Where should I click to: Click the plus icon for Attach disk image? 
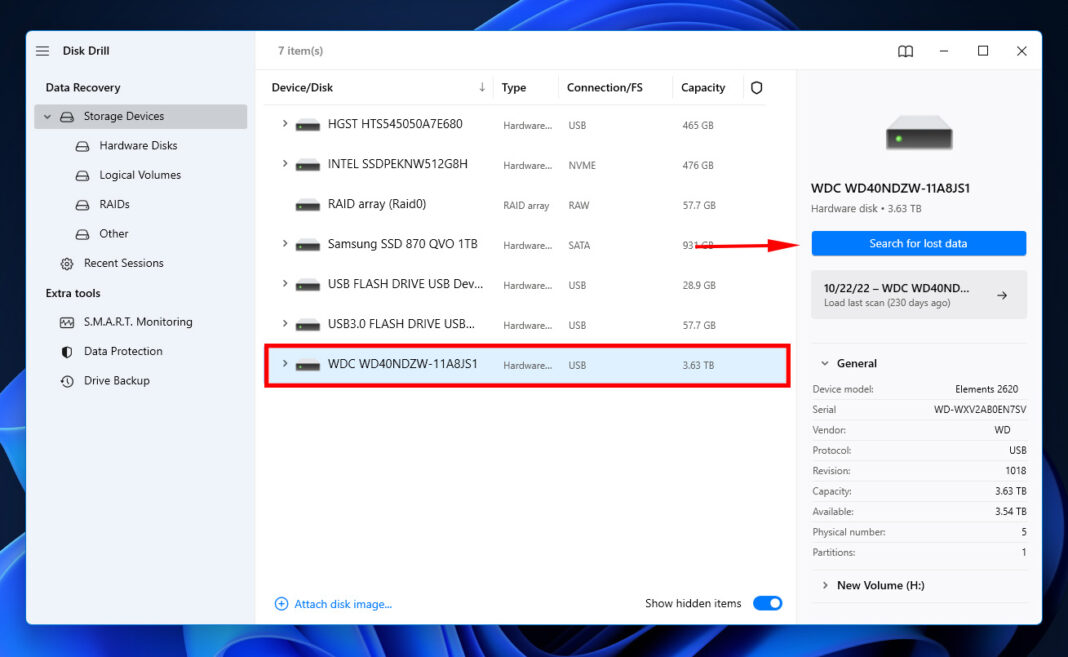pyautogui.click(x=281, y=604)
